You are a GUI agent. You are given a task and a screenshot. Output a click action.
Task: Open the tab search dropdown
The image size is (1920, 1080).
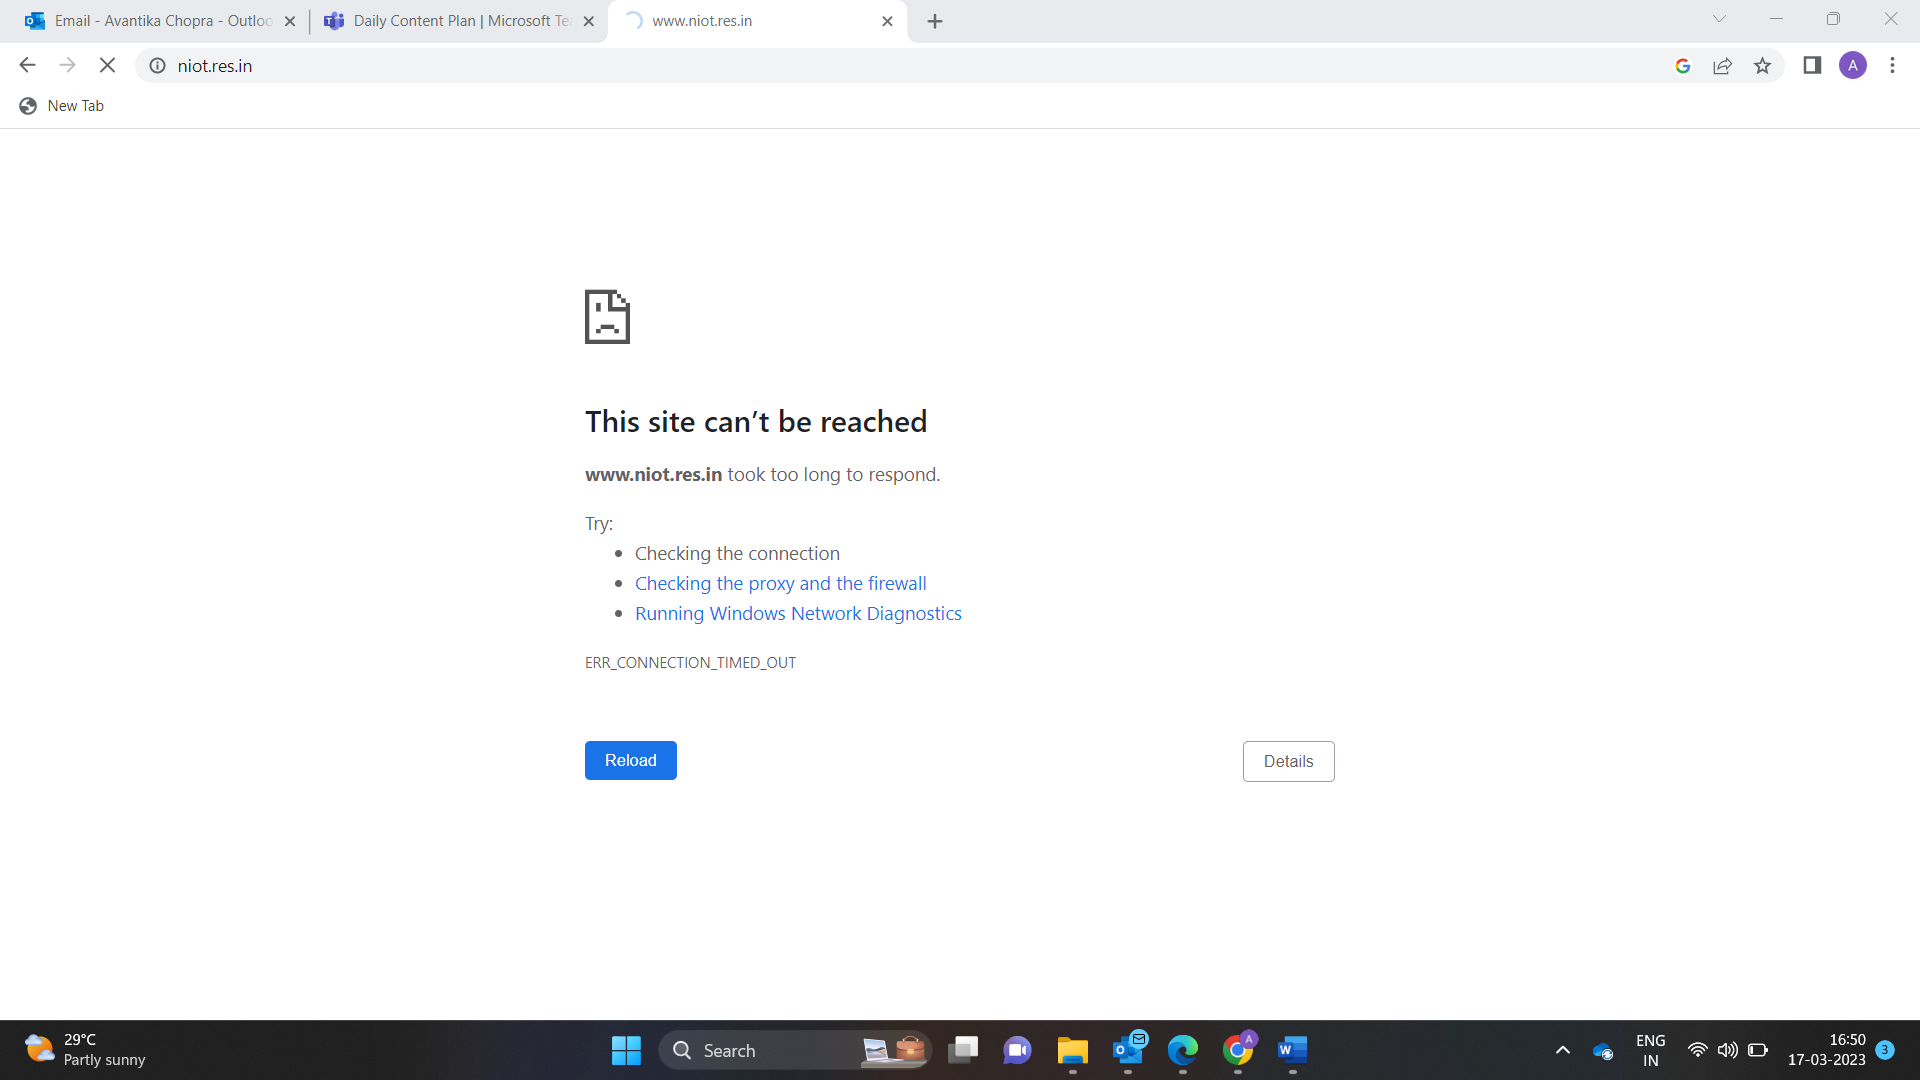[1719, 19]
